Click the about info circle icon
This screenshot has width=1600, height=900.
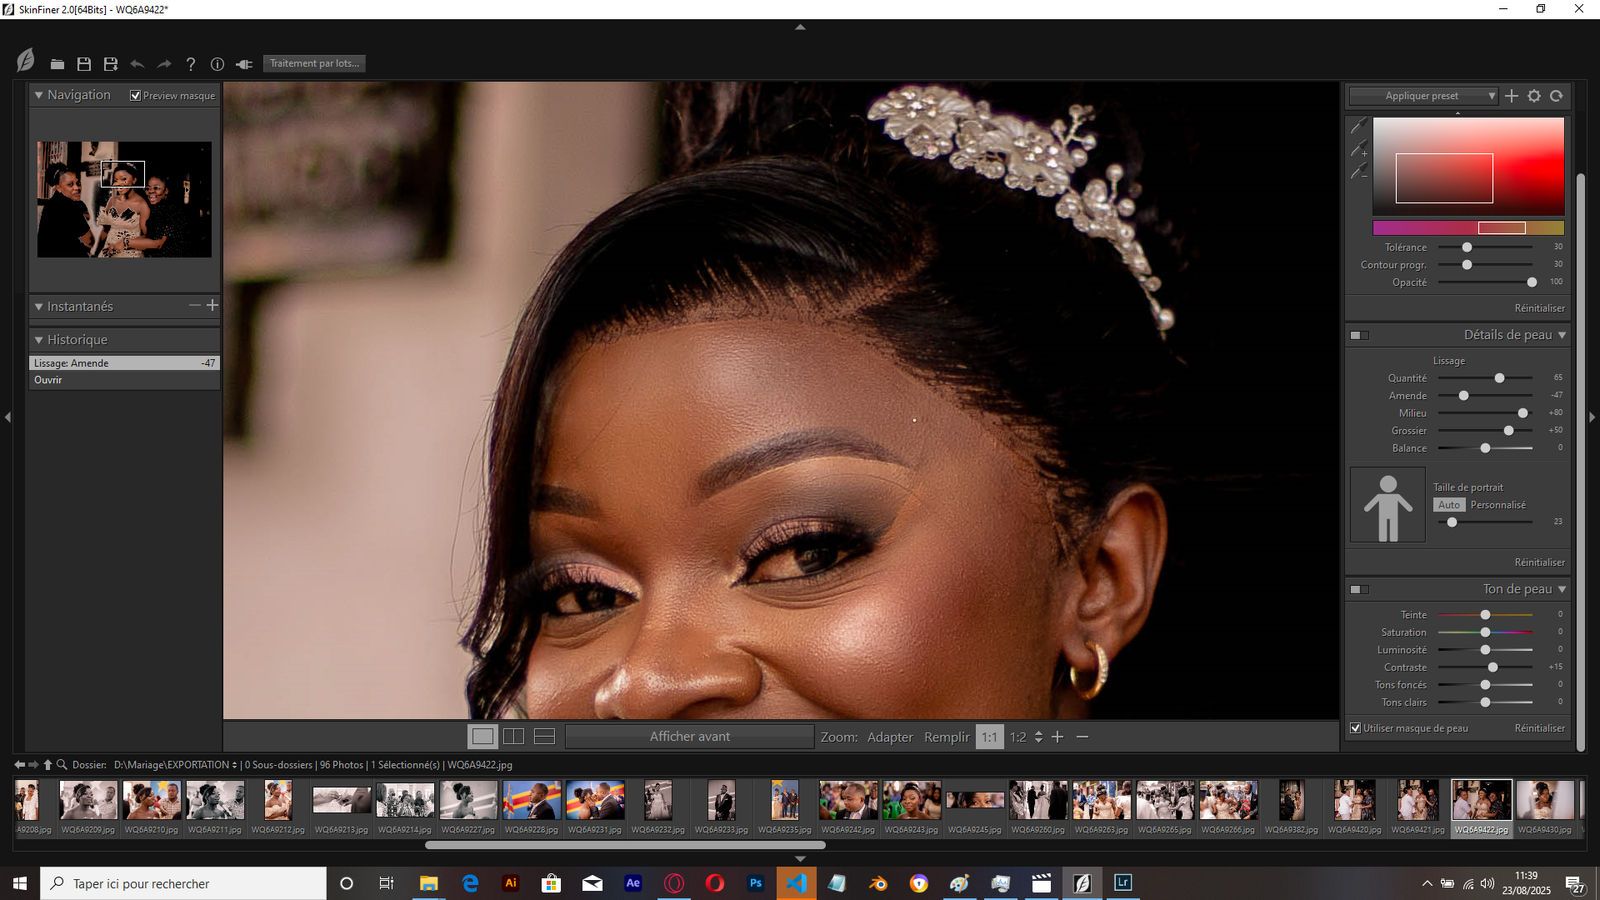(x=217, y=64)
